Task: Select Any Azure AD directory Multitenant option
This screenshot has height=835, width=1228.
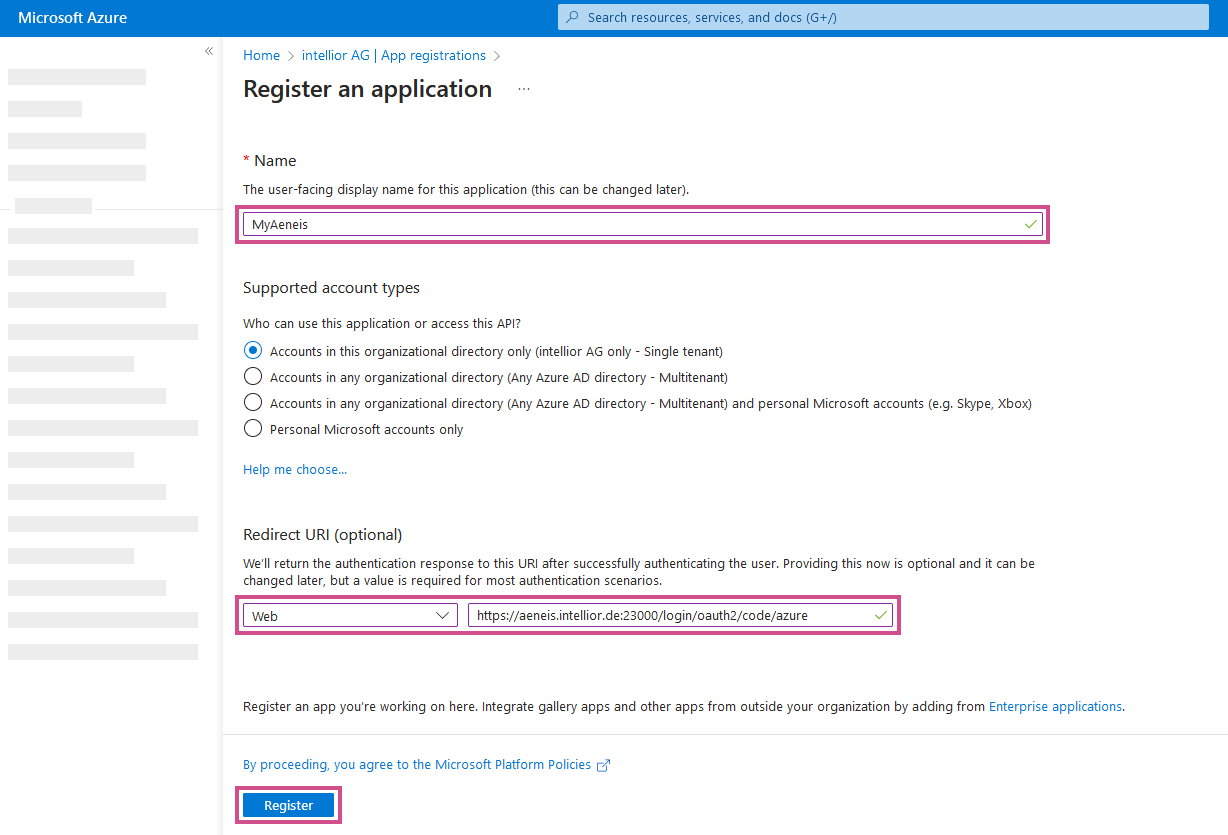Action: click(x=253, y=377)
